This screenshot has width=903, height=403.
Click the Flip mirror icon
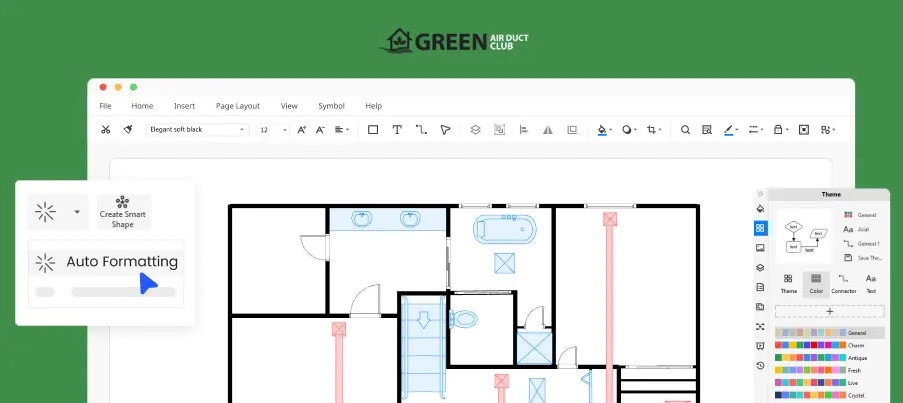point(548,130)
